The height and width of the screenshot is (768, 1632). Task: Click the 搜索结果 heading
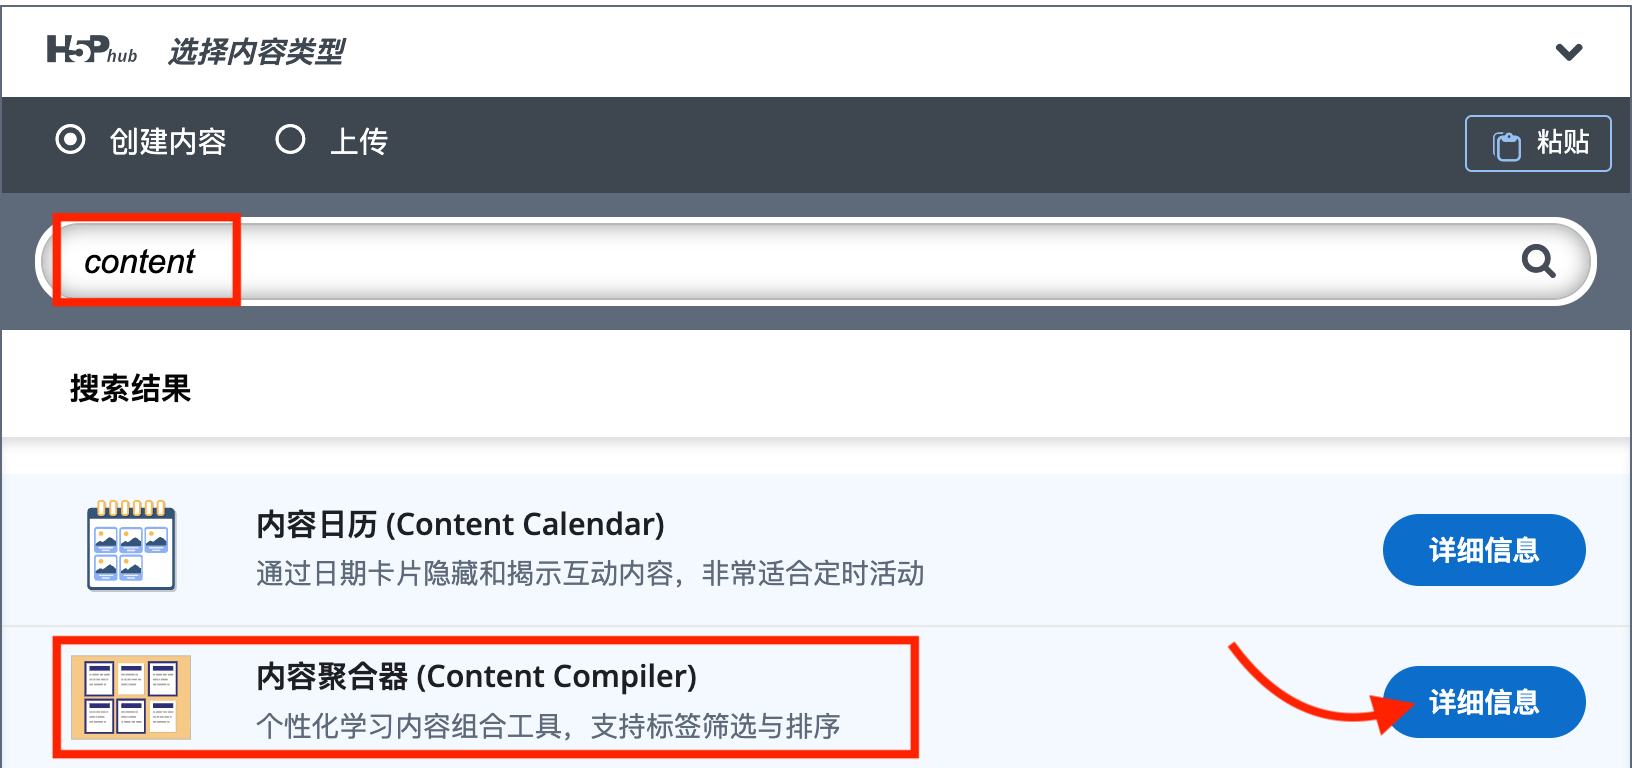[130, 388]
